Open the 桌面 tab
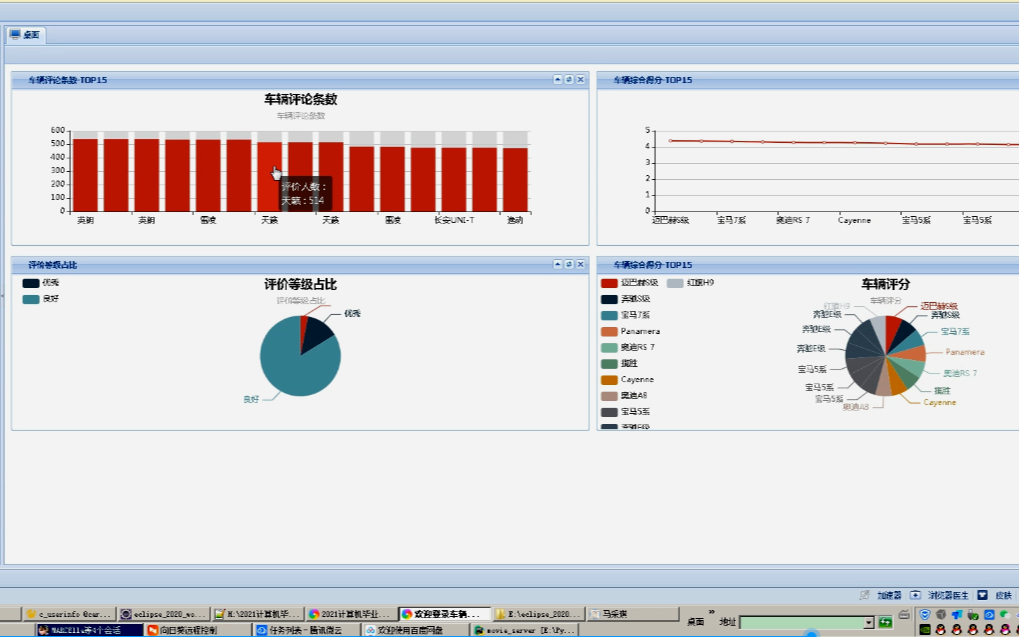The height and width of the screenshot is (637, 1019). pyautogui.click(x=26, y=35)
